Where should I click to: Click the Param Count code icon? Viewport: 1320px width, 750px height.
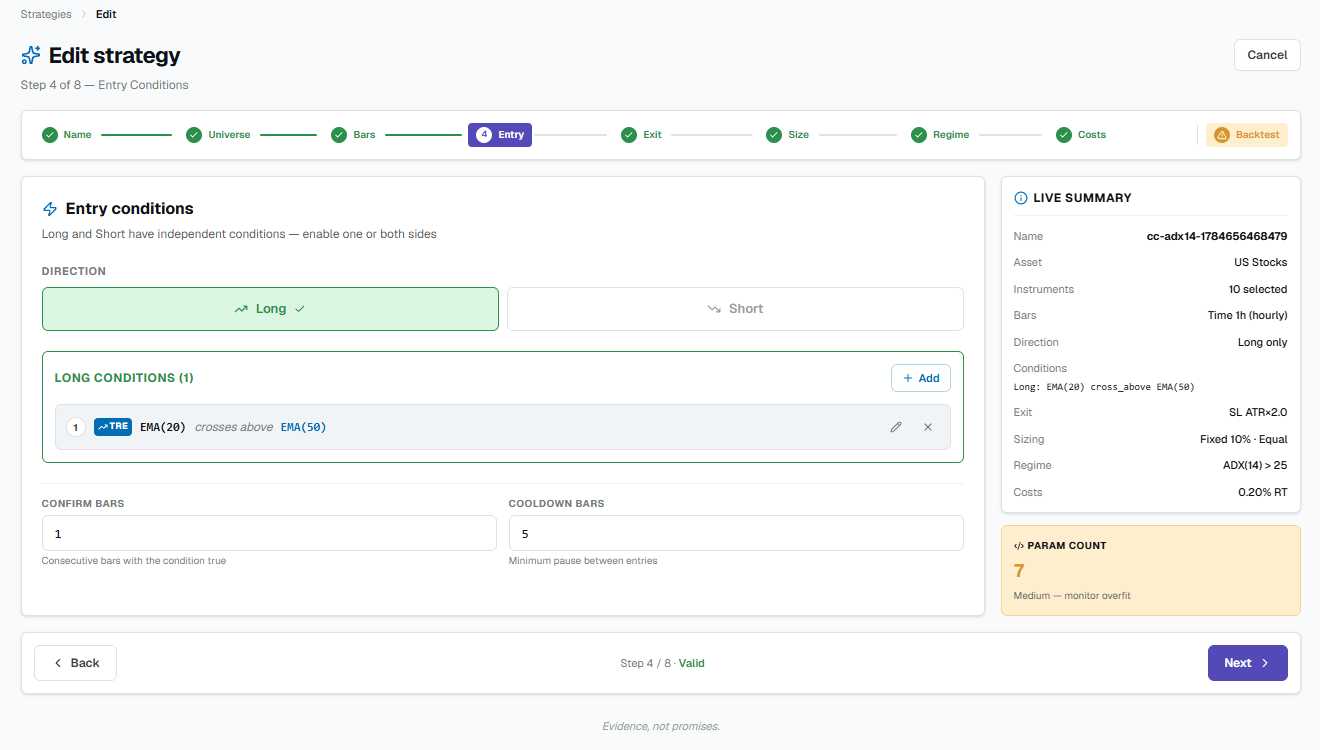coord(1019,546)
